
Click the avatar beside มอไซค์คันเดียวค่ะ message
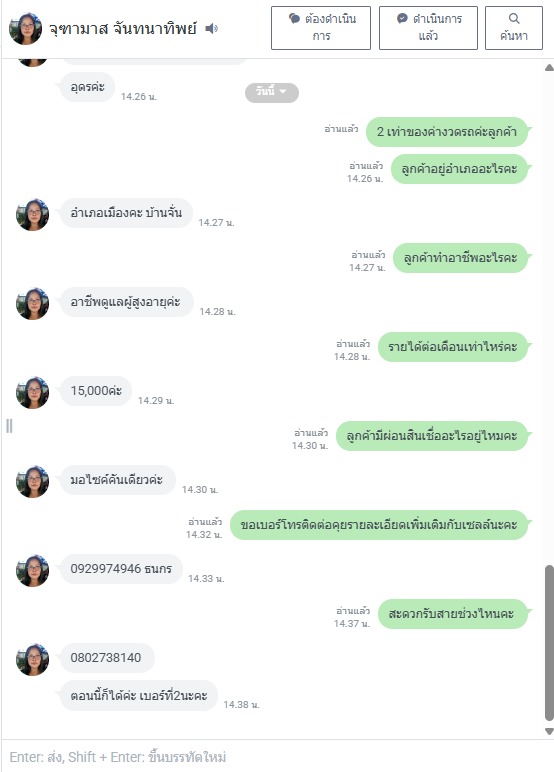[x=33, y=482]
